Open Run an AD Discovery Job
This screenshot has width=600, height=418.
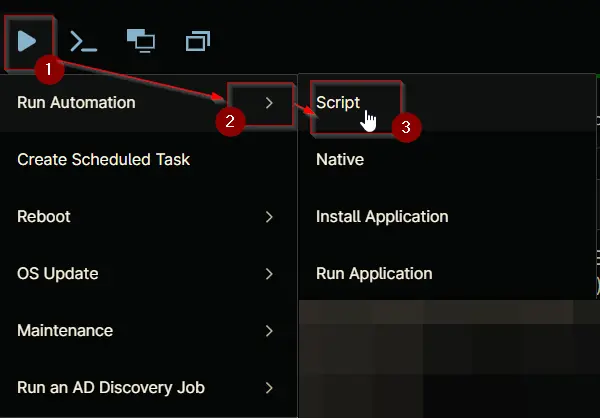pos(148,388)
